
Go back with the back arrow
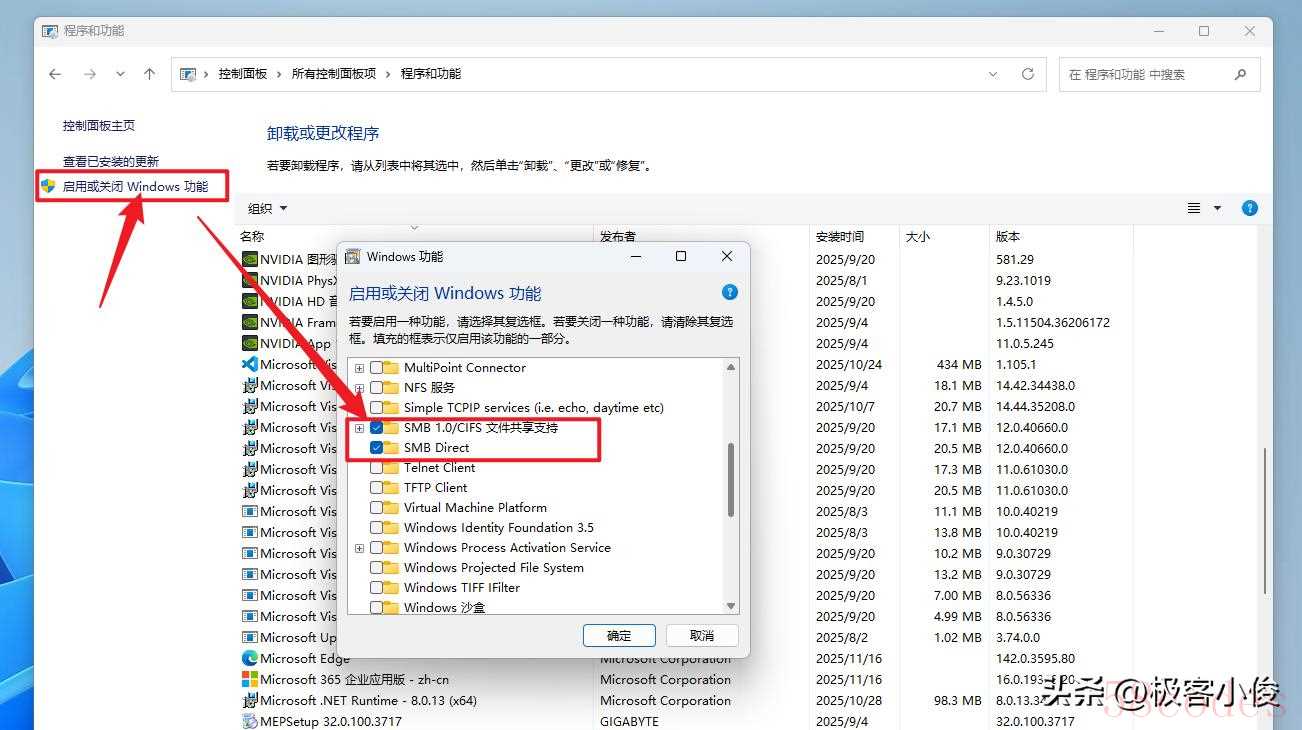coord(56,74)
